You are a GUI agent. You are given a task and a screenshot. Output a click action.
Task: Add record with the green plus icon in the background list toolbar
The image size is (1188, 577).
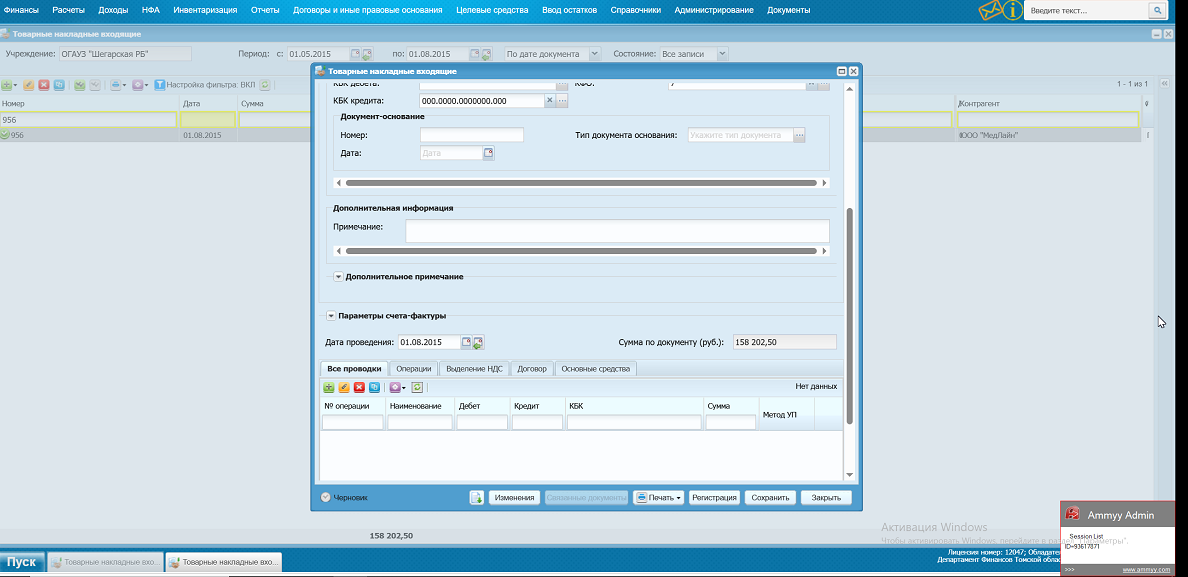7,85
